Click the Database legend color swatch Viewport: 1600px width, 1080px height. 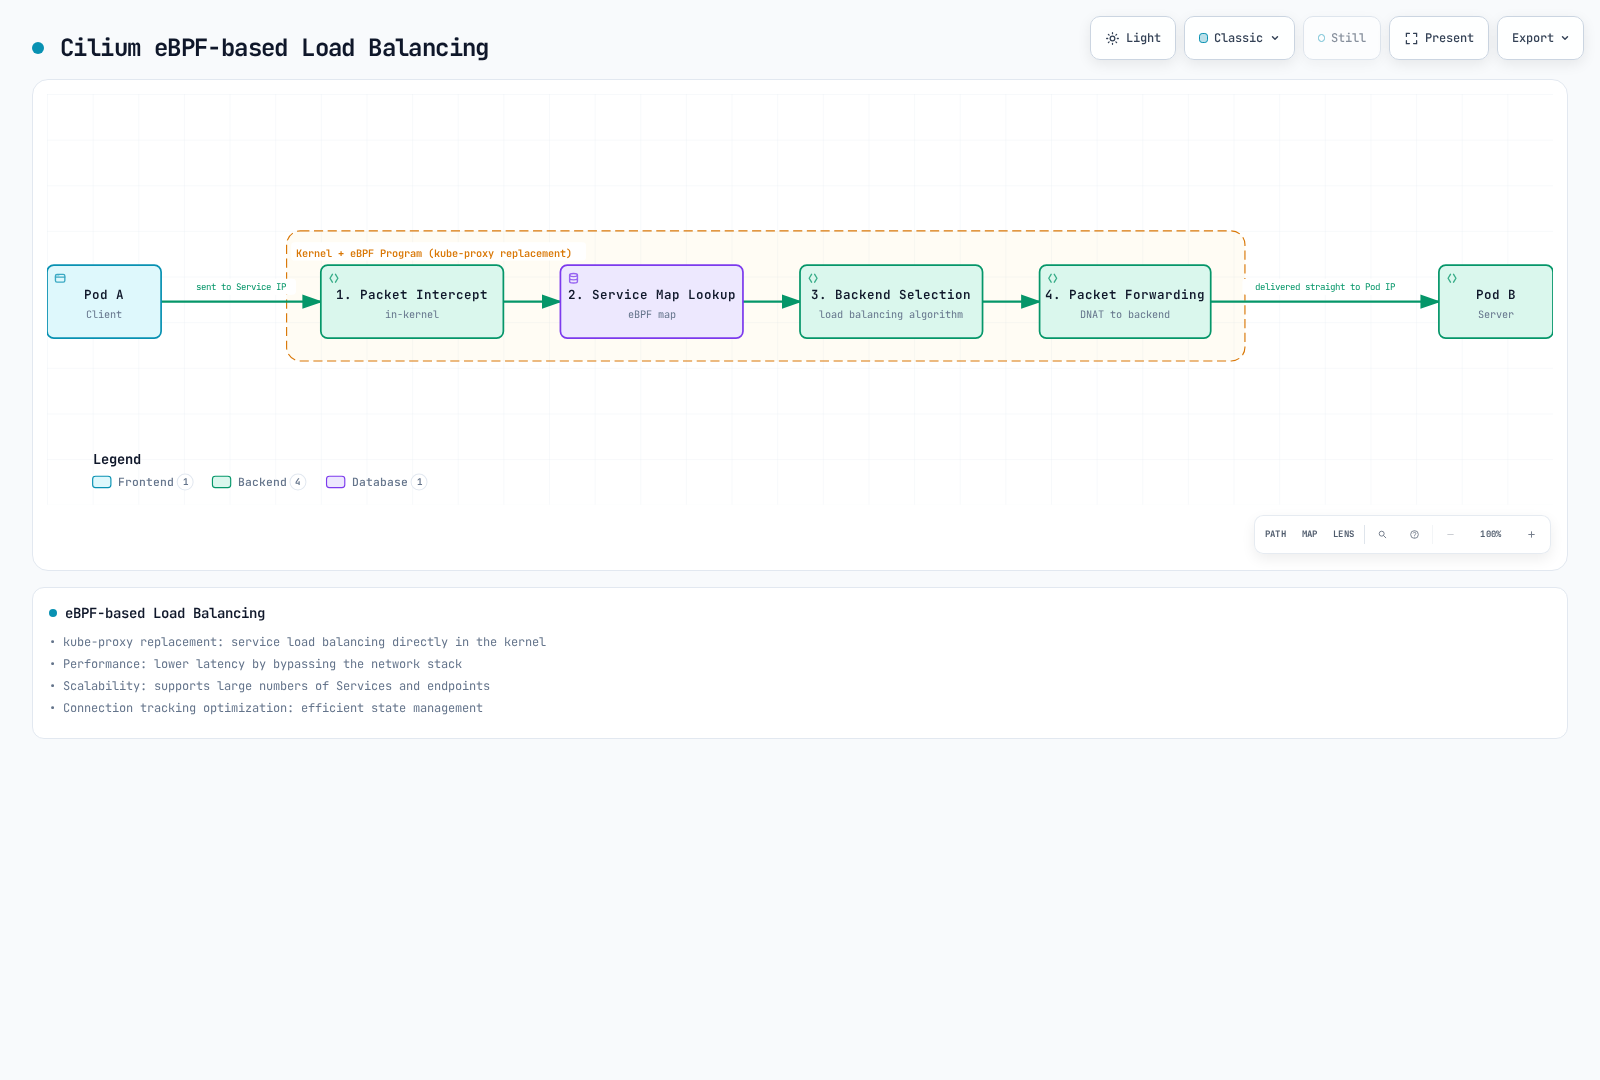[336, 482]
